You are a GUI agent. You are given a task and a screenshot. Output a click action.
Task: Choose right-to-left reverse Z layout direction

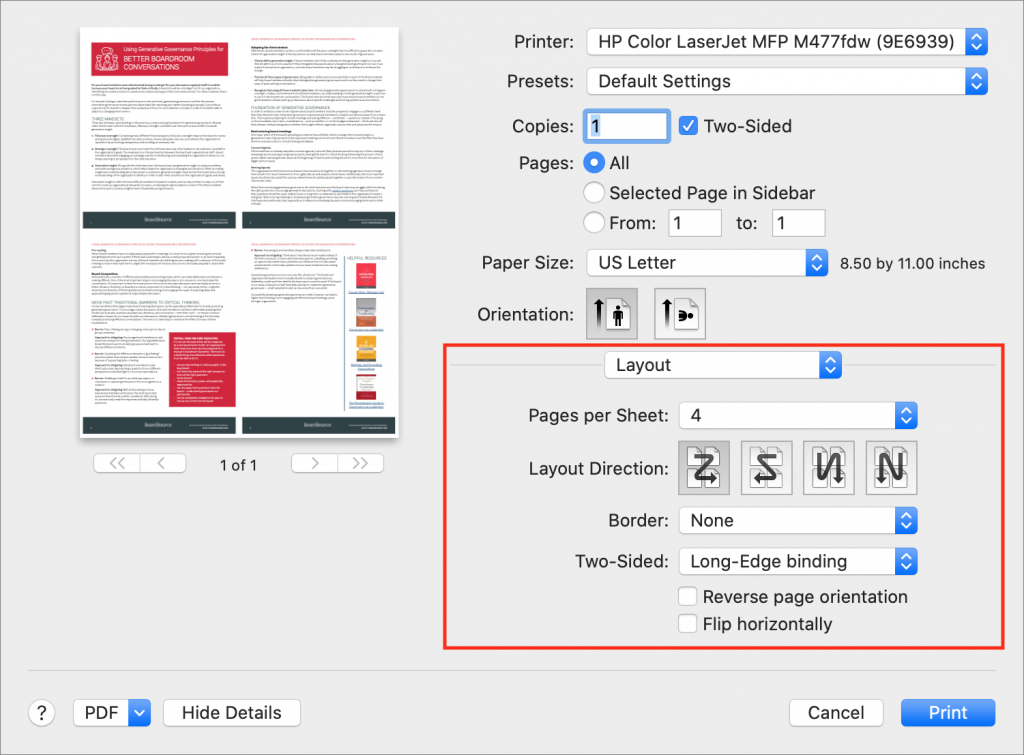click(x=766, y=467)
